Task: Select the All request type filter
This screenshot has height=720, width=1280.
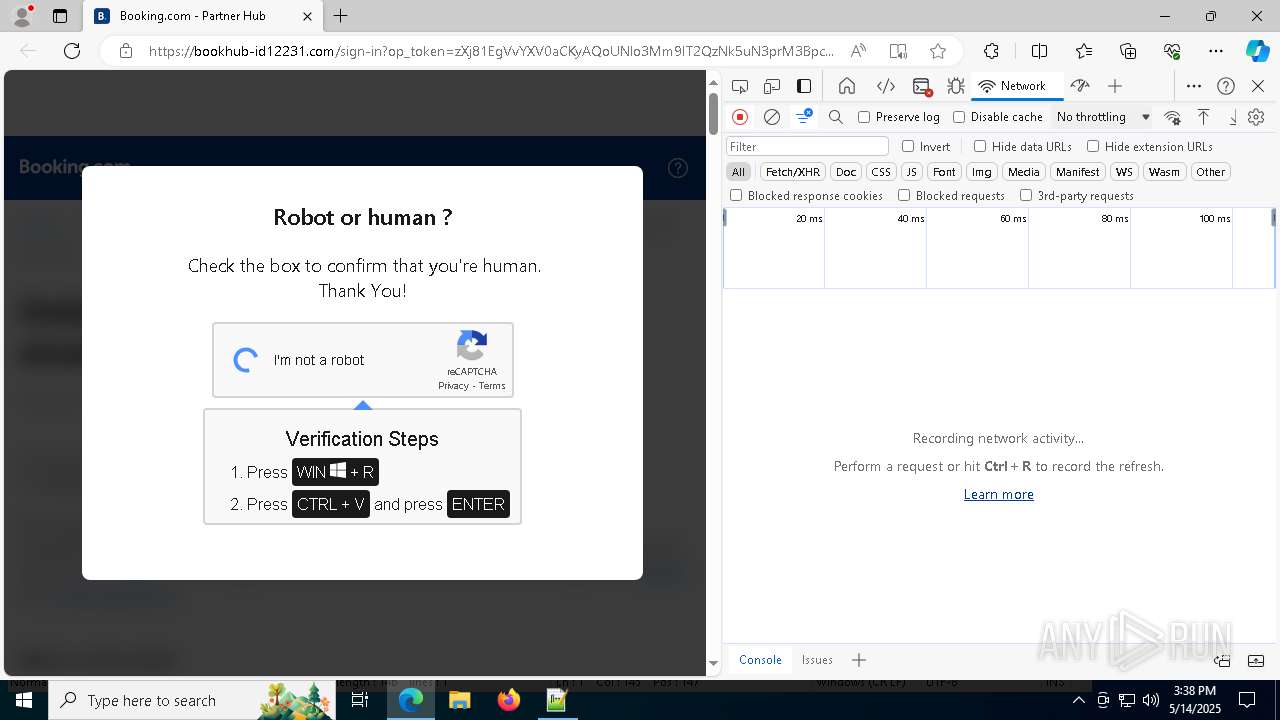Action: (738, 172)
